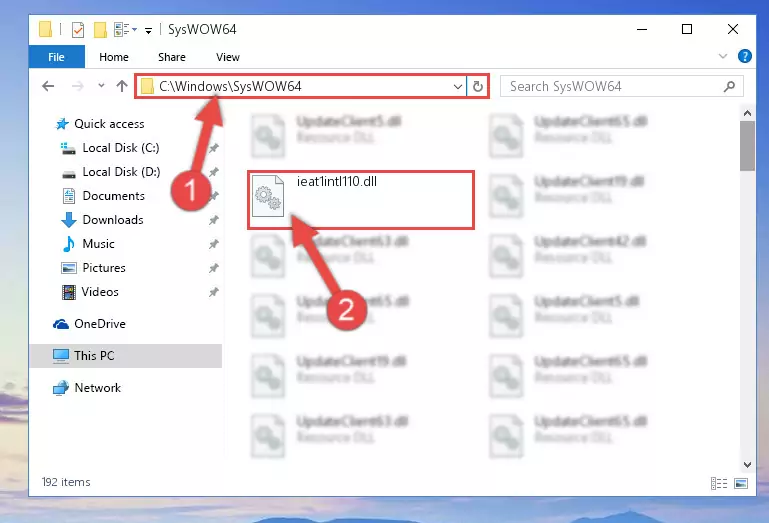
Task: Click pin icon beside Local Disk (C:)
Action: (x=213, y=148)
